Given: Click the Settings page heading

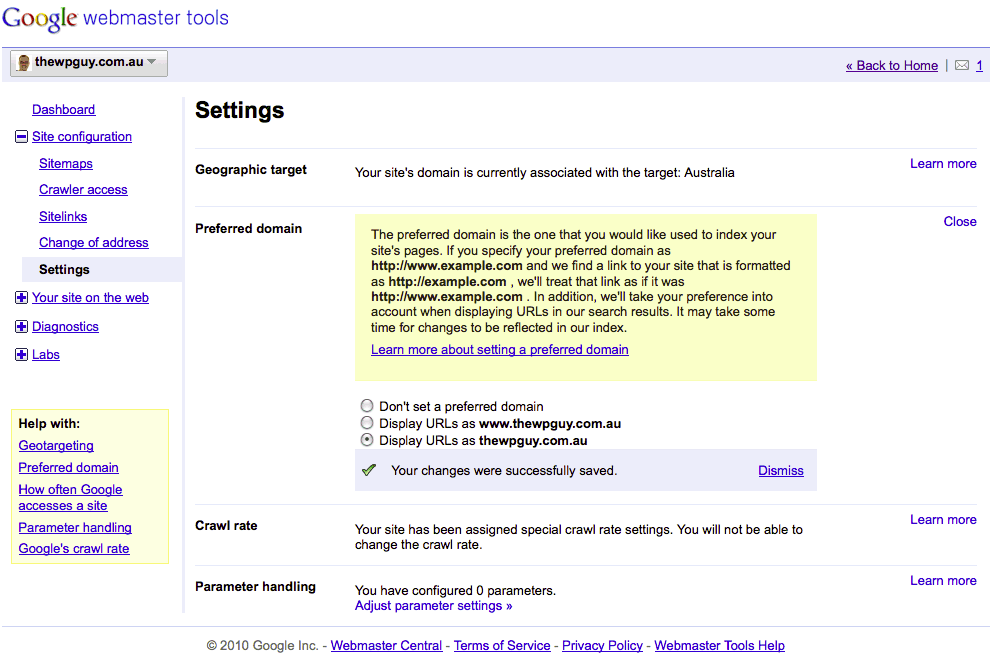Looking at the screenshot, I should point(240,110).
